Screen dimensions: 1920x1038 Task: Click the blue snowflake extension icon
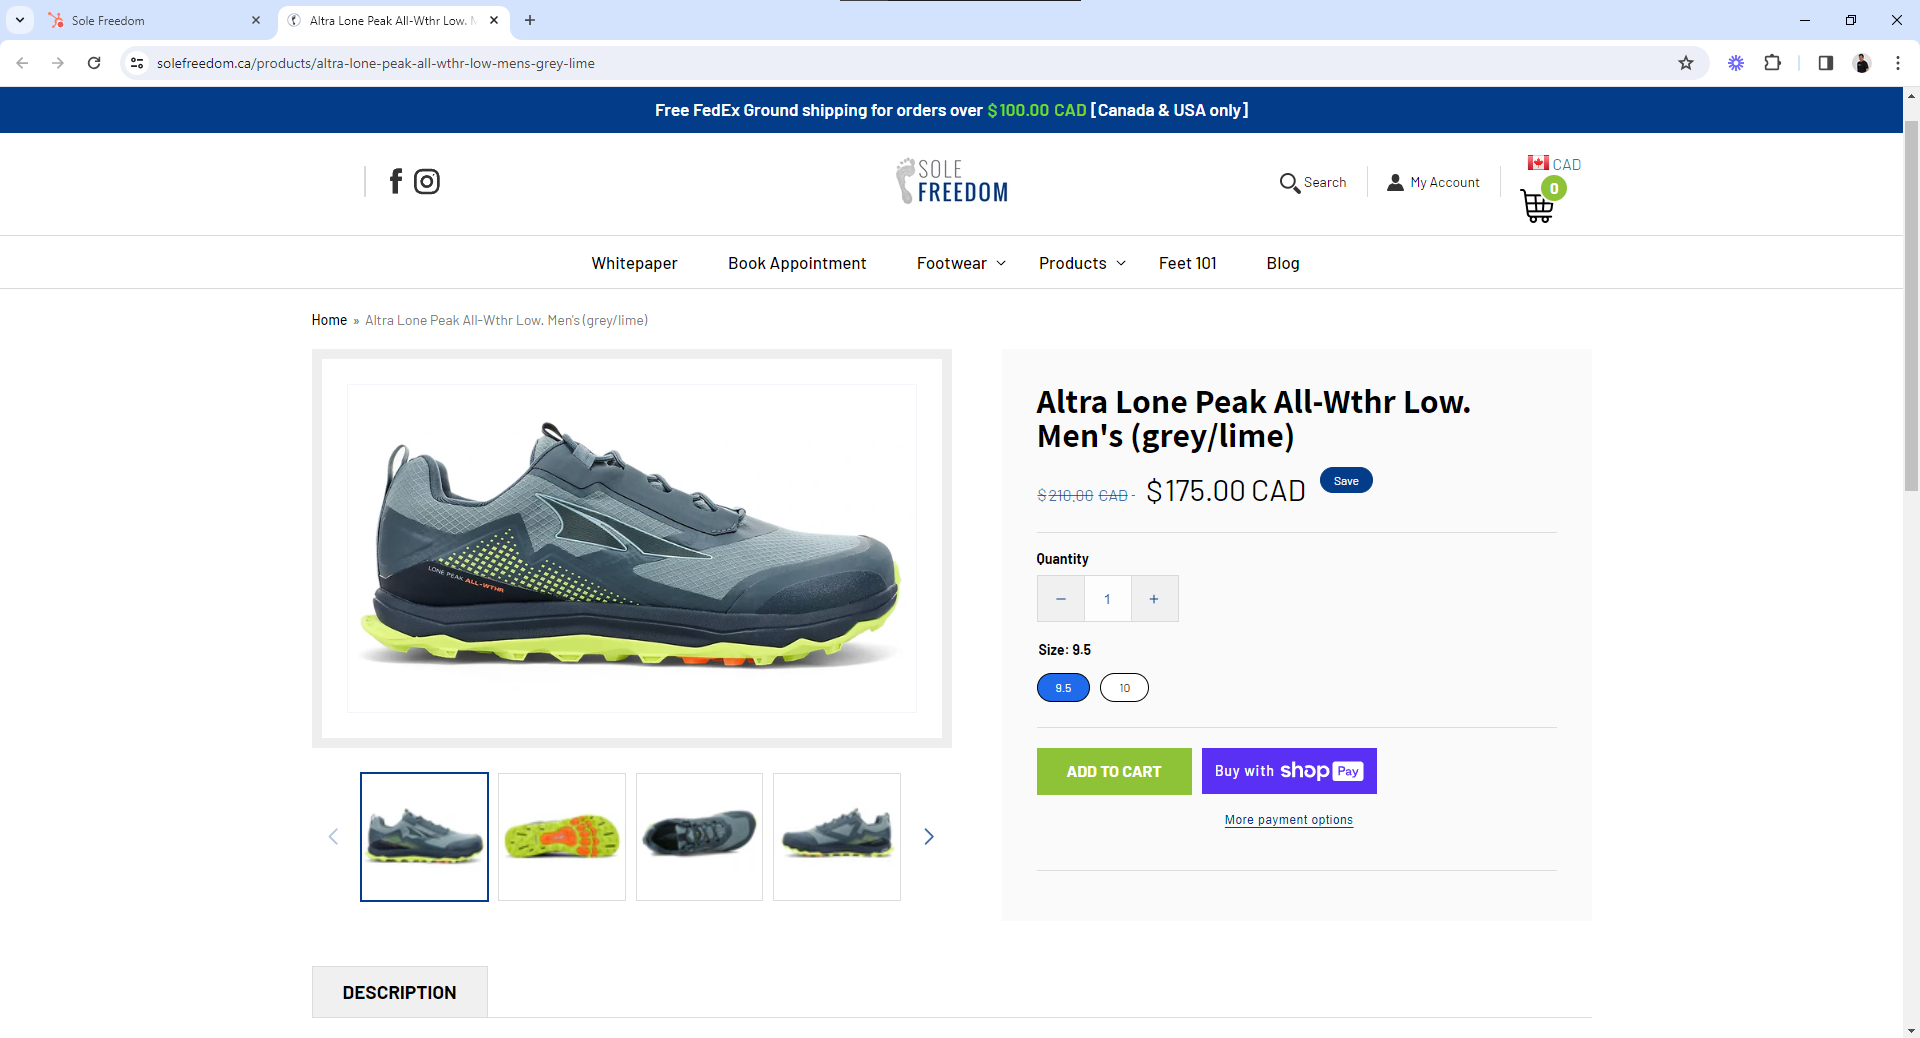click(1736, 63)
